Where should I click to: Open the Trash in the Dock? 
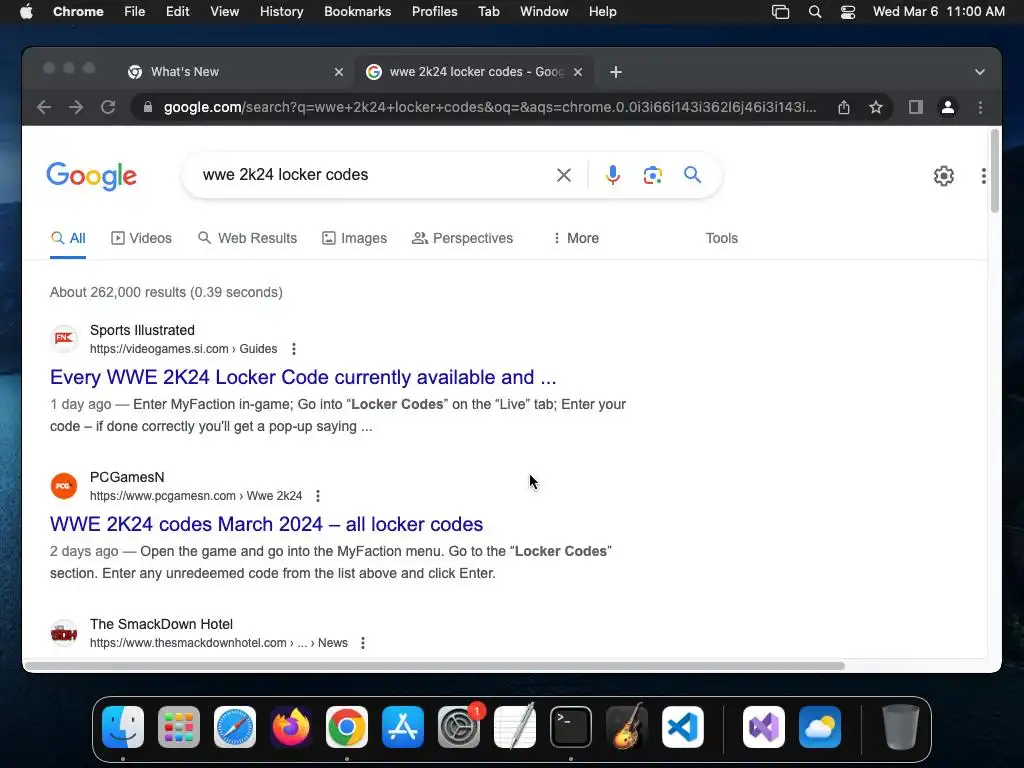[901, 727]
